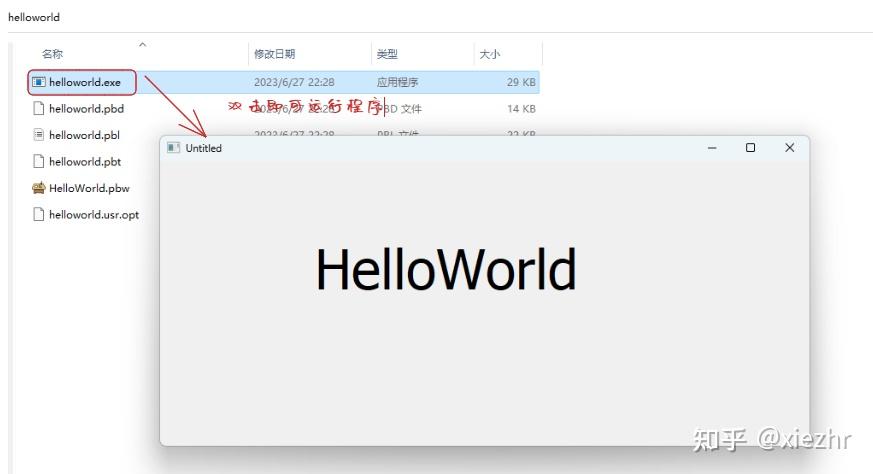Click the Untitled window's title bar icon
Screen dimensions: 873x474
(x=174, y=148)
